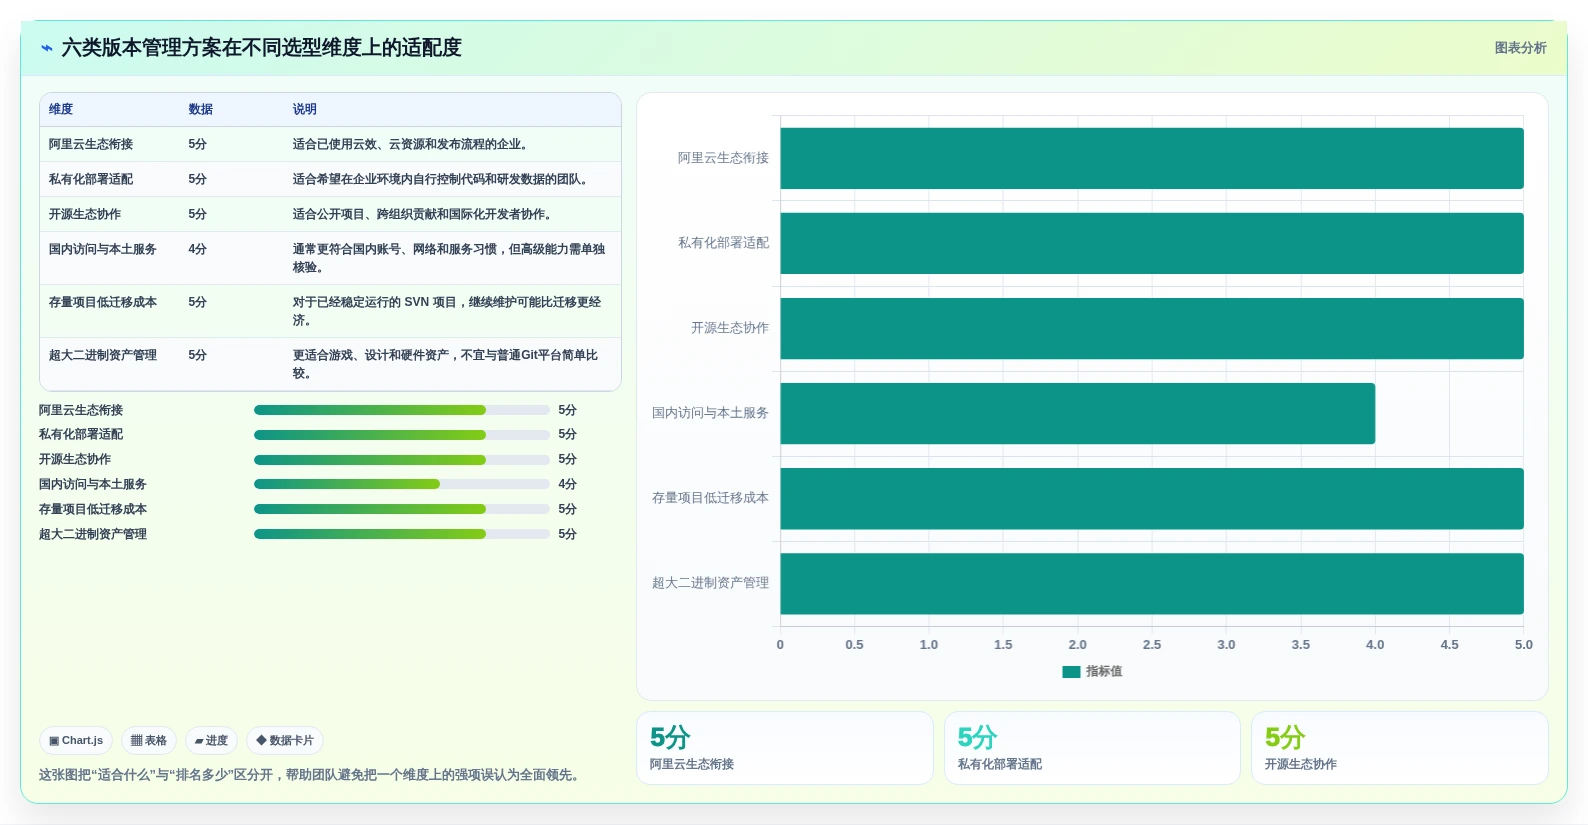1588x825 pixels.
Task: Click the title 六类版本管理方案在不同选型维度上的适配度
Action: (262, 48)
